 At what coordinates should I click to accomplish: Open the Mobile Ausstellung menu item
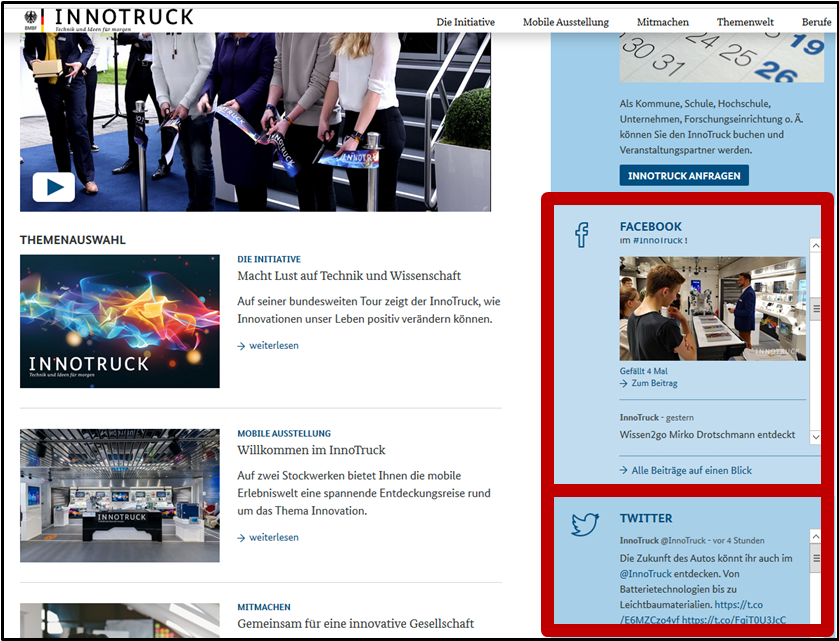[566, 21]
